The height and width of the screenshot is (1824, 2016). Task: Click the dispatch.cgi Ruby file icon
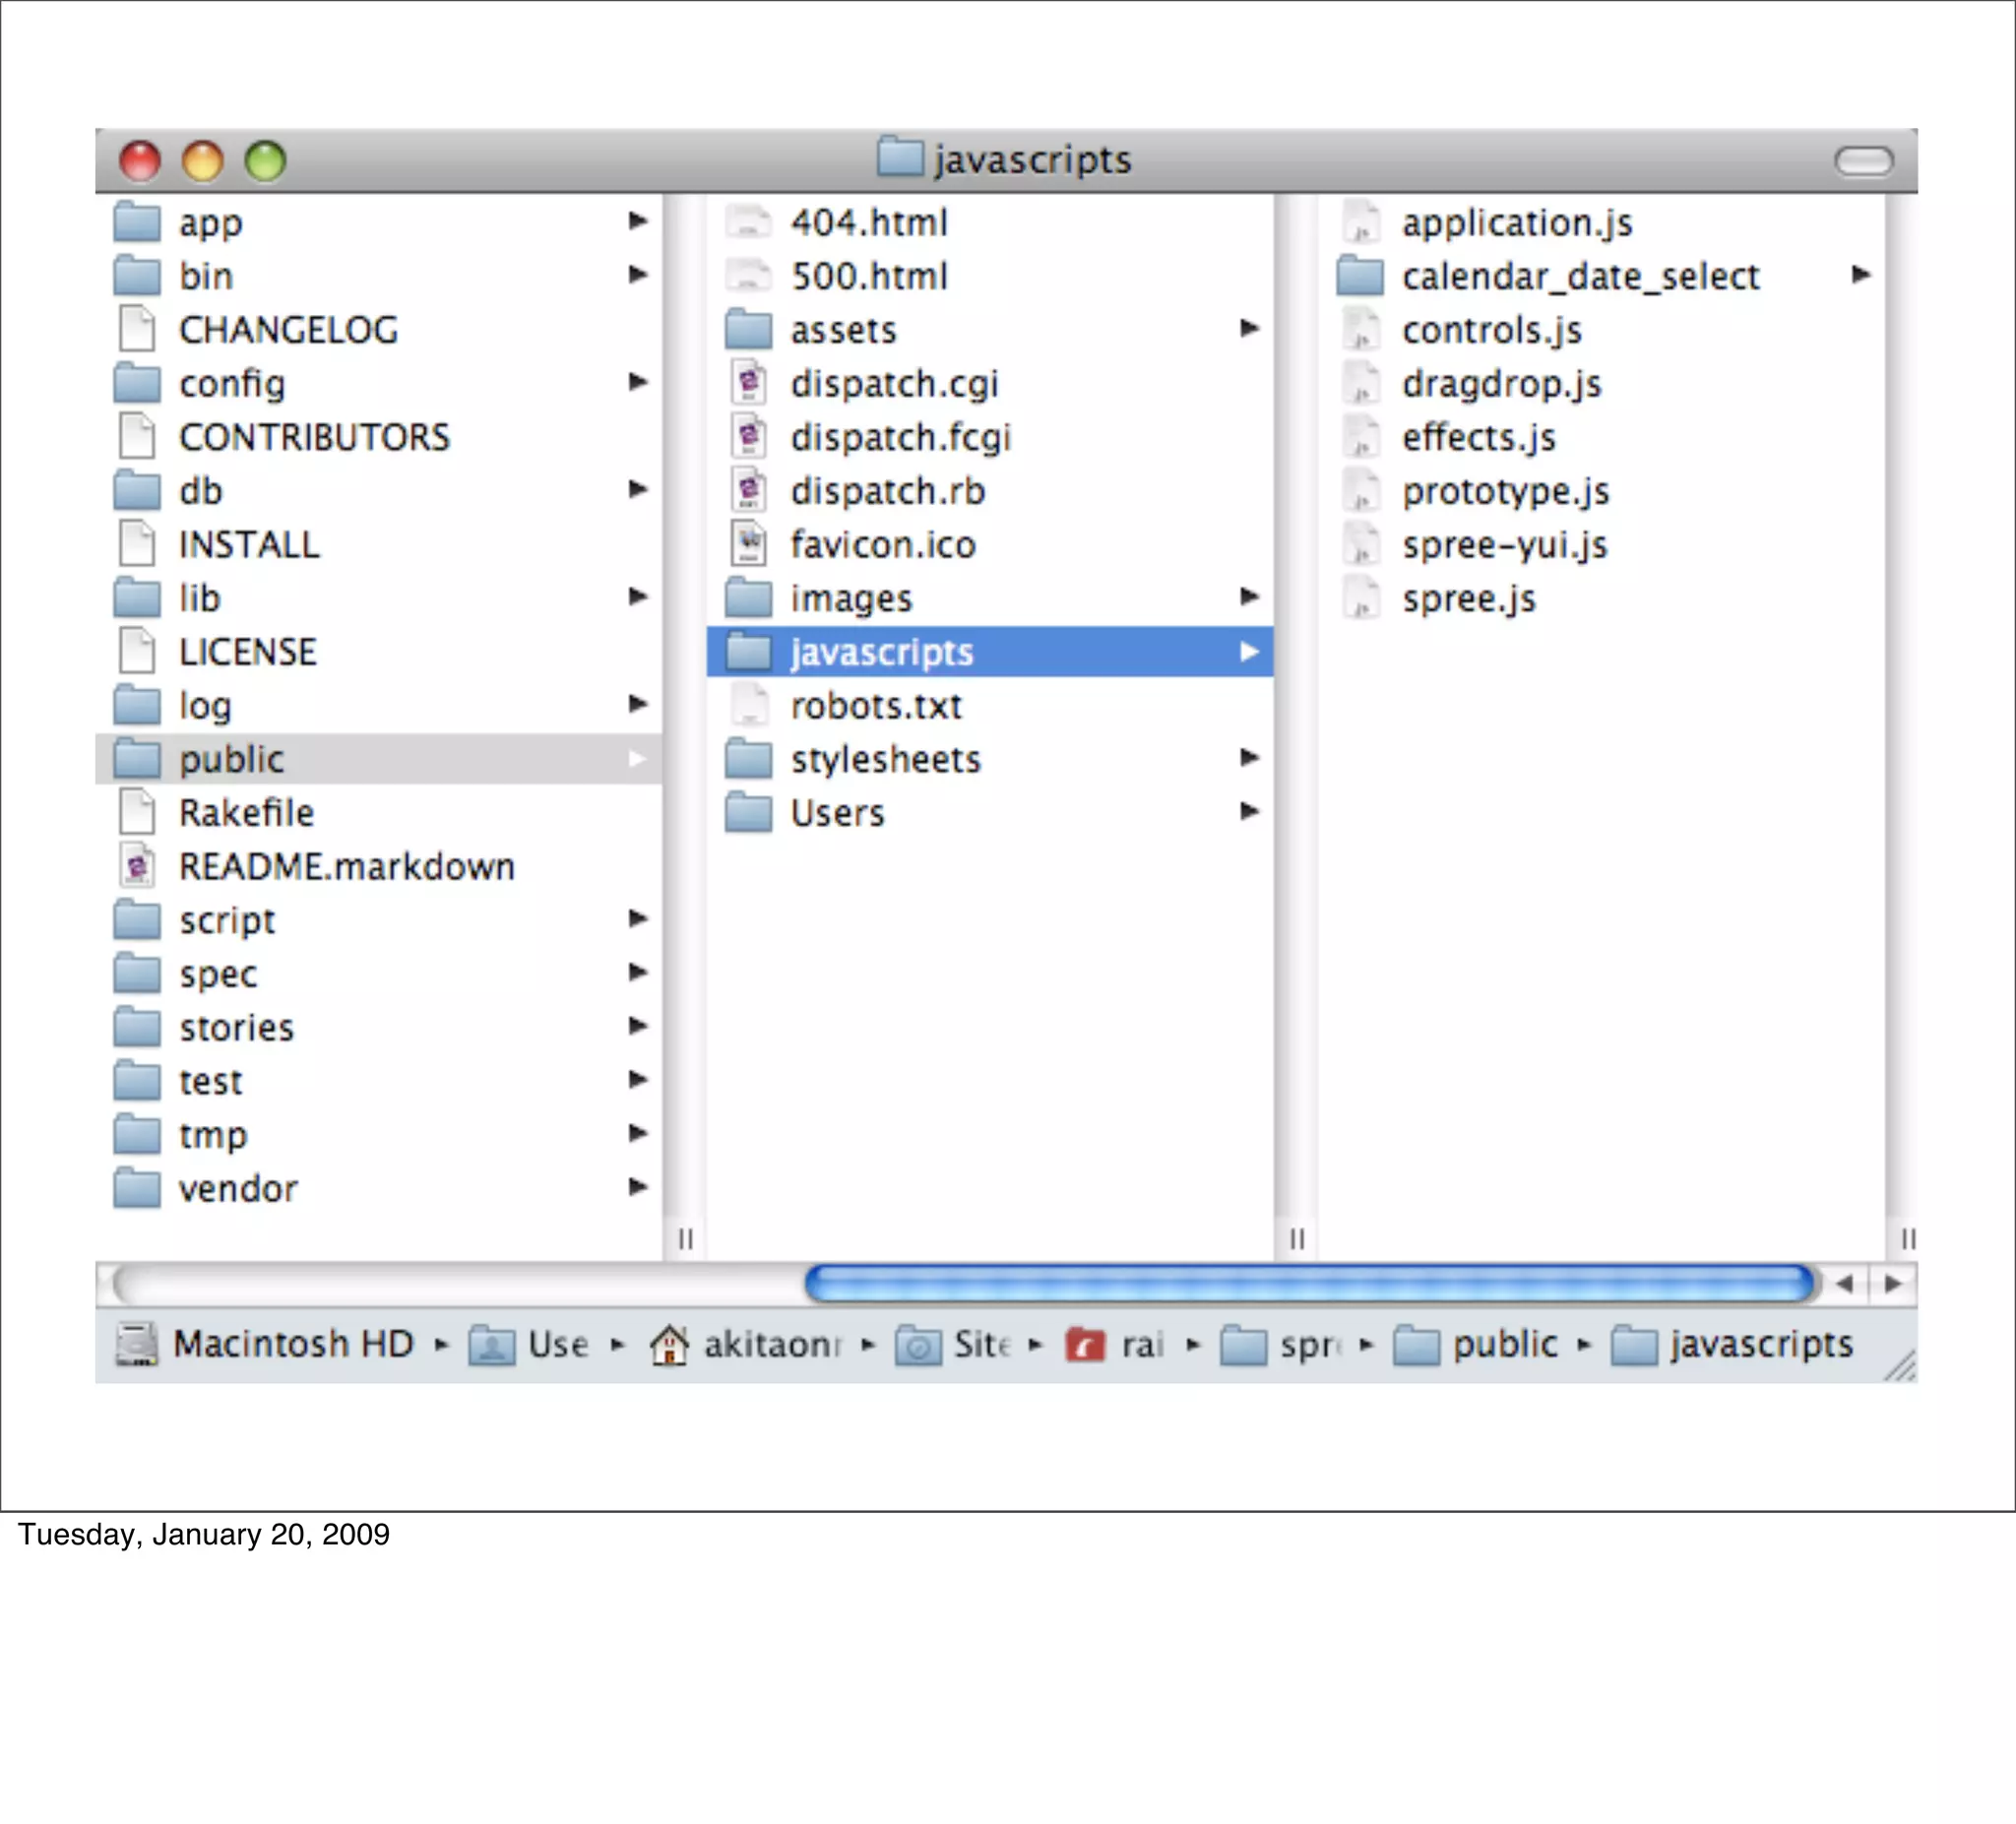coord(749,384)
